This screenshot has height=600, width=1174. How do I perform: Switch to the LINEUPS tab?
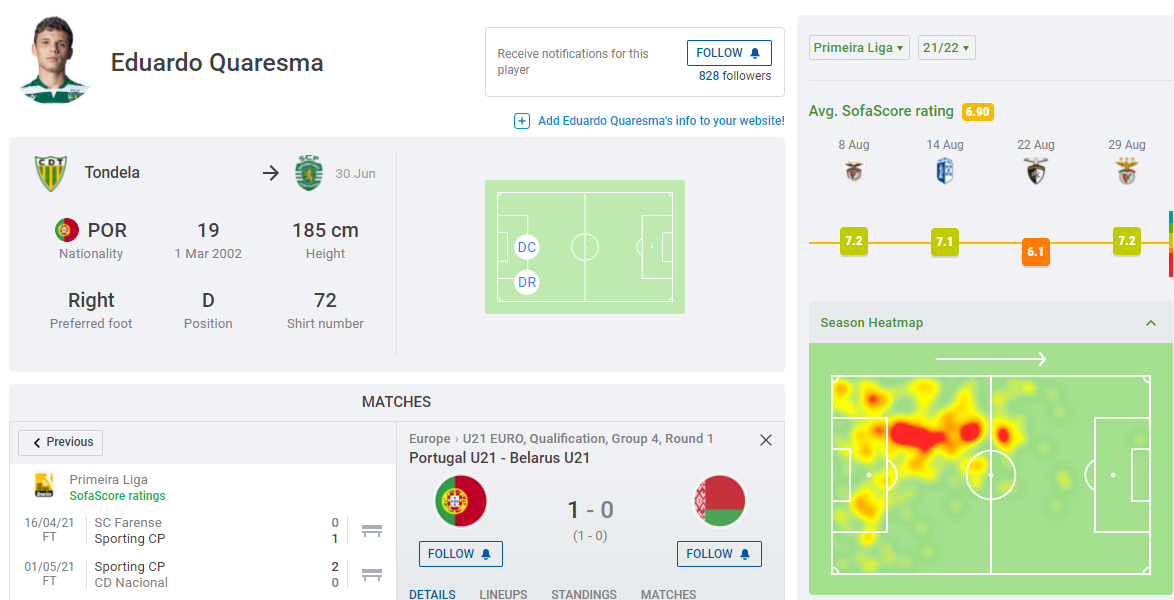coord(503,594)
